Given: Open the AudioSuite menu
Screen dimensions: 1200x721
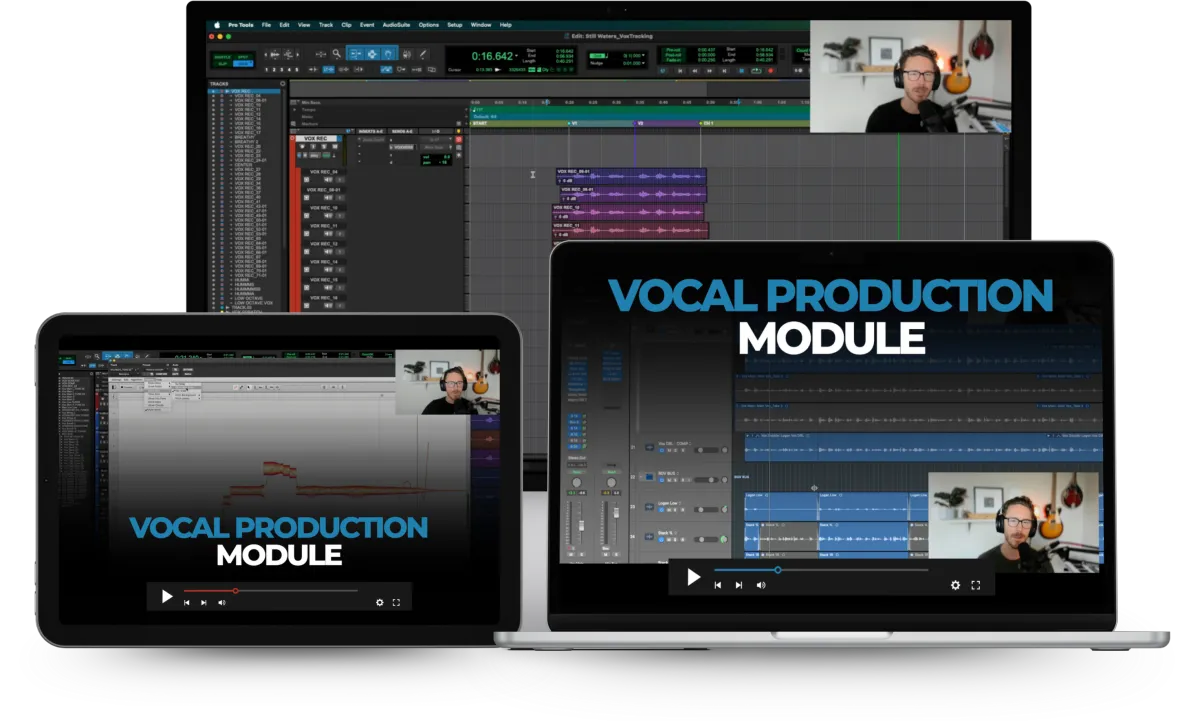Looking at the screenshot, I should pos(396,25).
